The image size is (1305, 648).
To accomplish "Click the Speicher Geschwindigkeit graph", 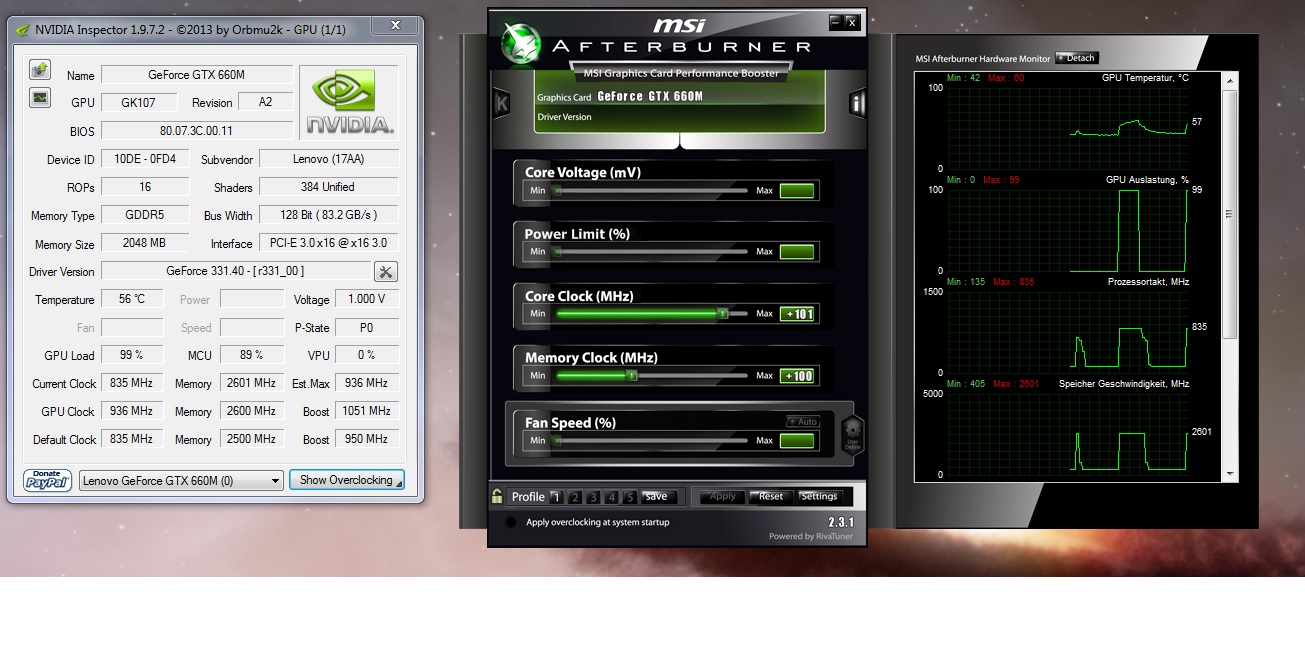I will coord(1066,434).
